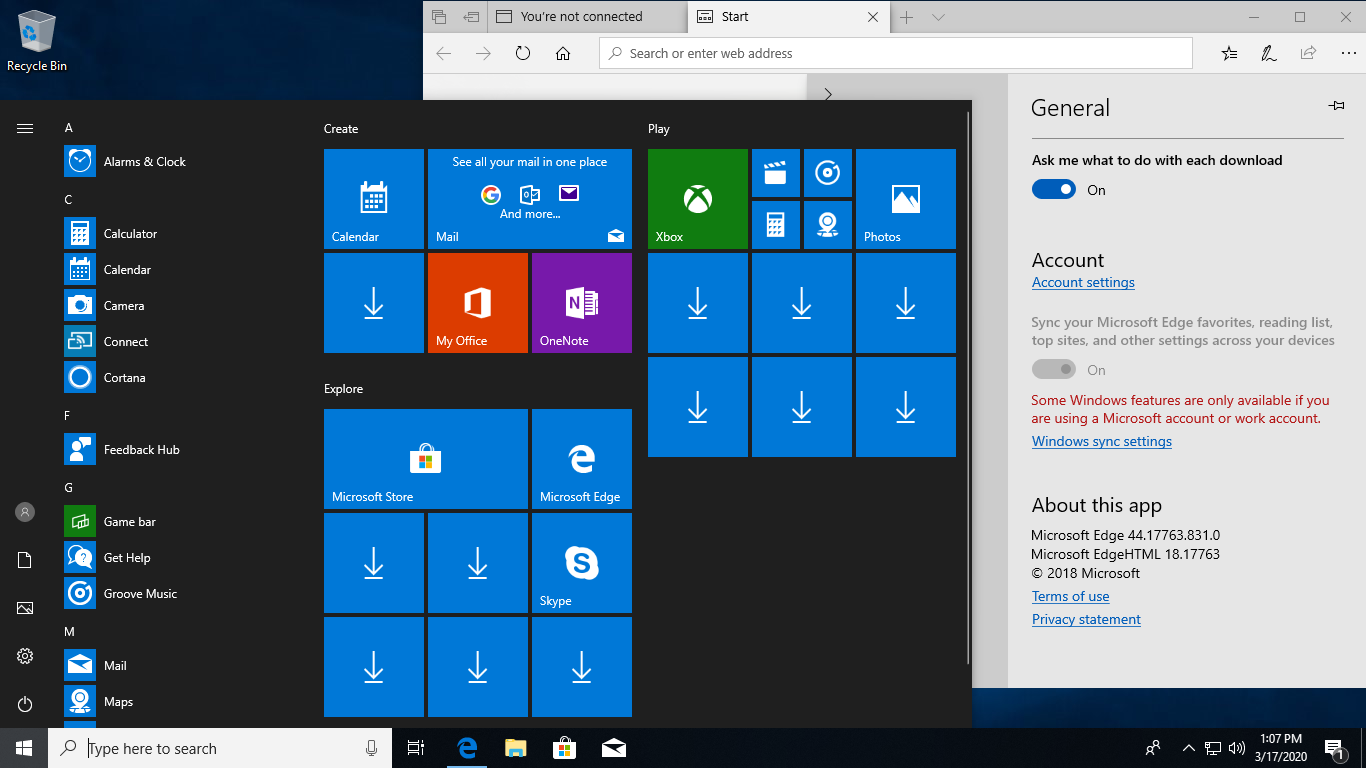This screenshot has height=768, width=1366.
Task: Launch the Microsoft Store tile
Action: click(426, 459)
